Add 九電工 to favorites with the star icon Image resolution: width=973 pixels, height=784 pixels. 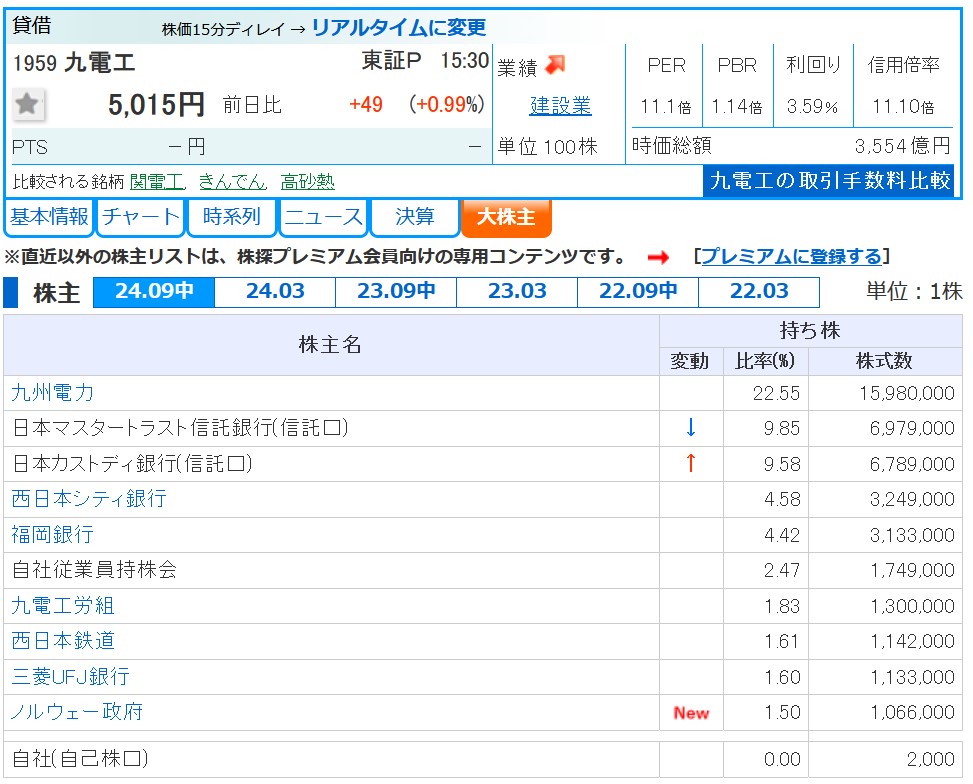pos(28,104)
